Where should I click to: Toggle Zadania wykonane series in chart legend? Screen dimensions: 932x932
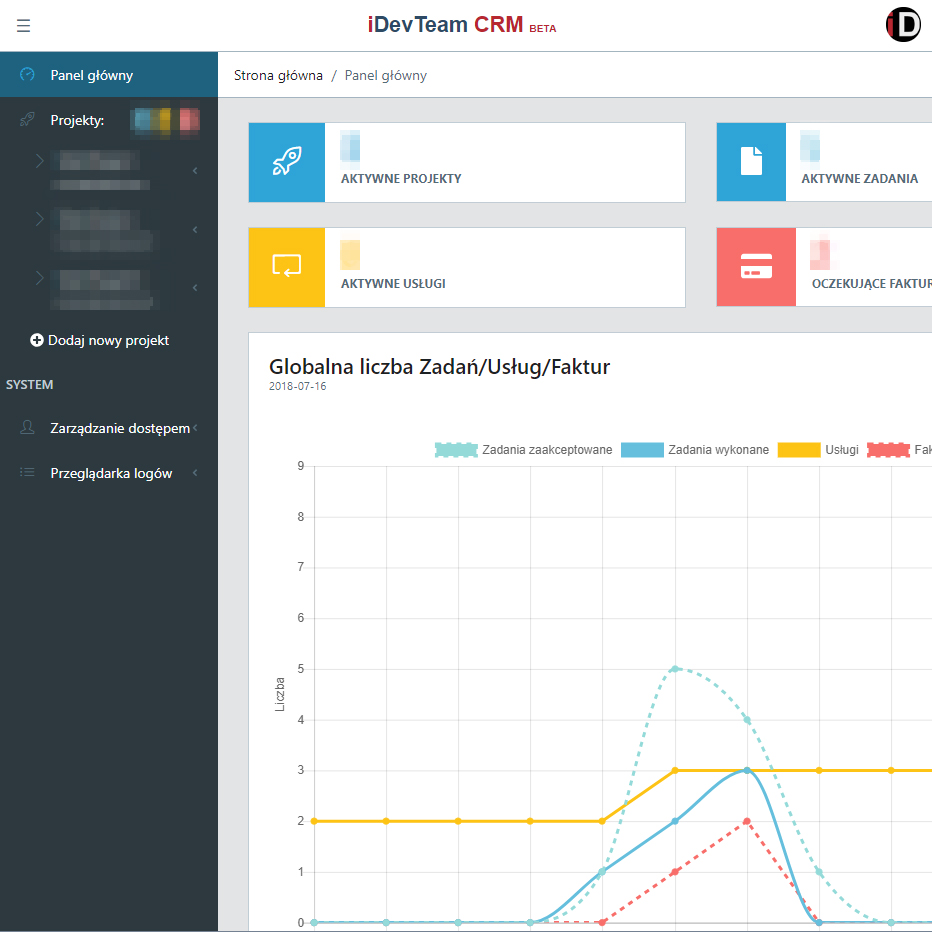[x=695, y=450]
